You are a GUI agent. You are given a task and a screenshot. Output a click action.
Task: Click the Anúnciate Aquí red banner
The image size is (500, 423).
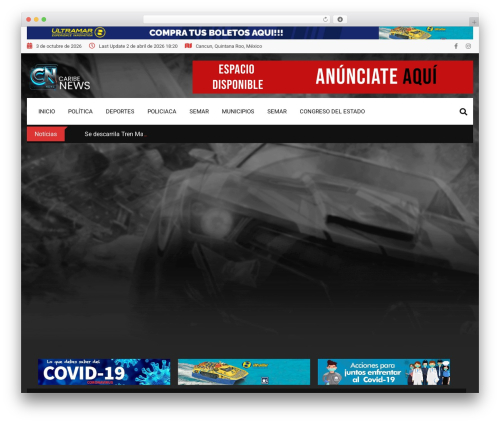pyautogui.click(x=333, y=77)
